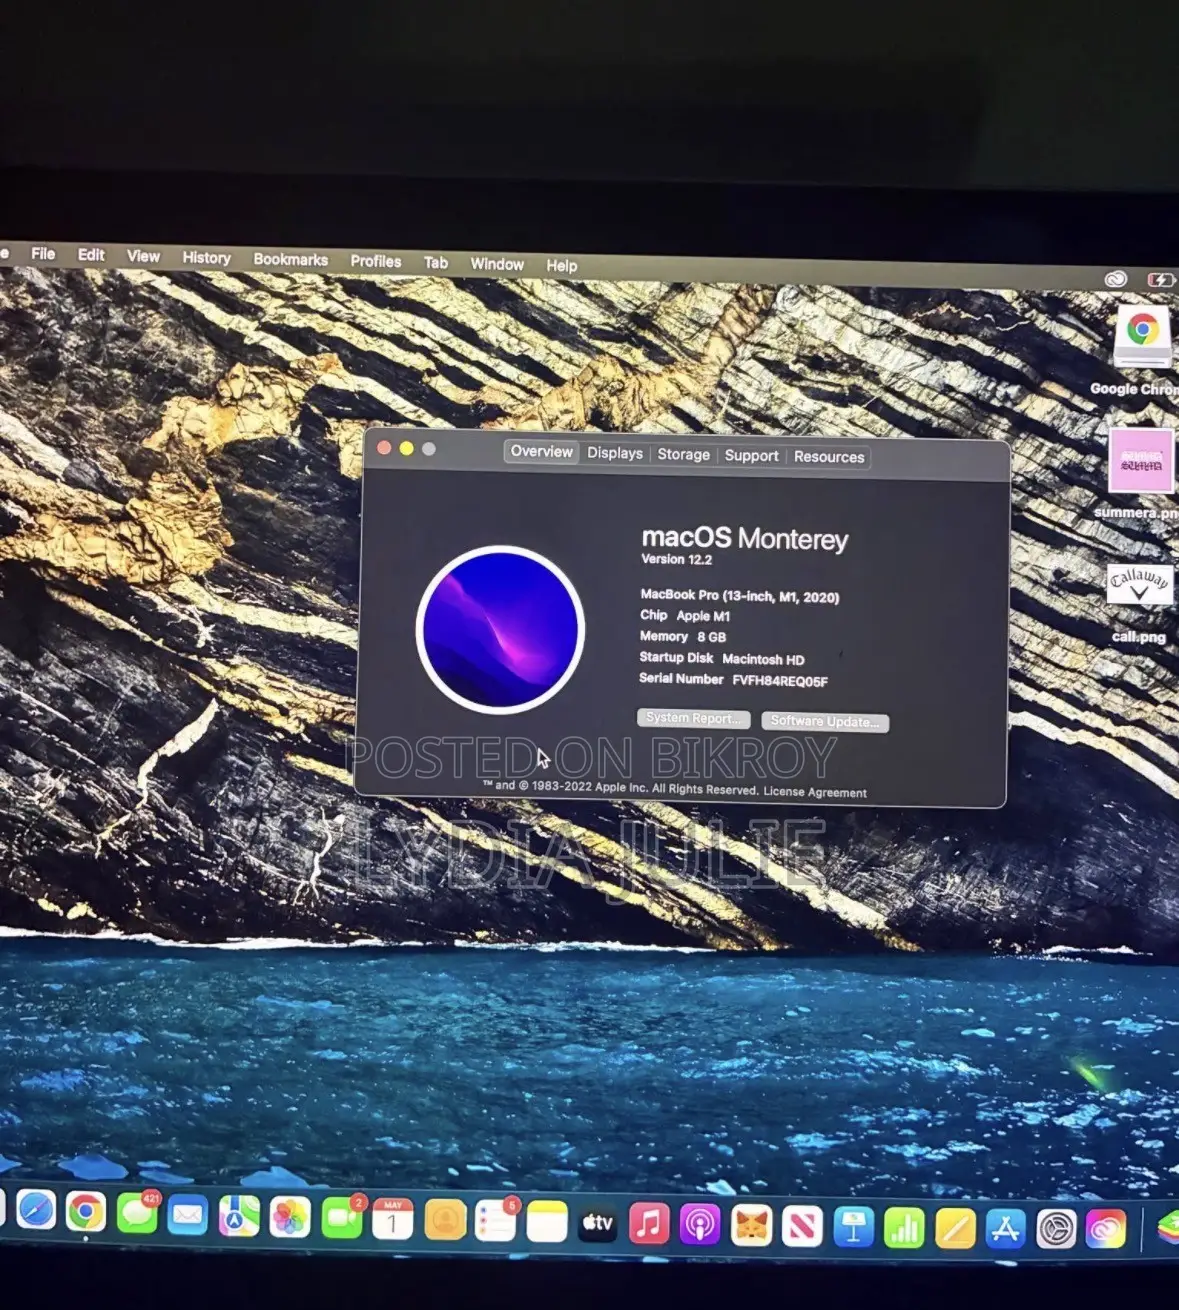Image resolution: width=1179 pixels, height=1310 pixels.
Task: Open the Bookmarks menu
Action: point(290,259)
